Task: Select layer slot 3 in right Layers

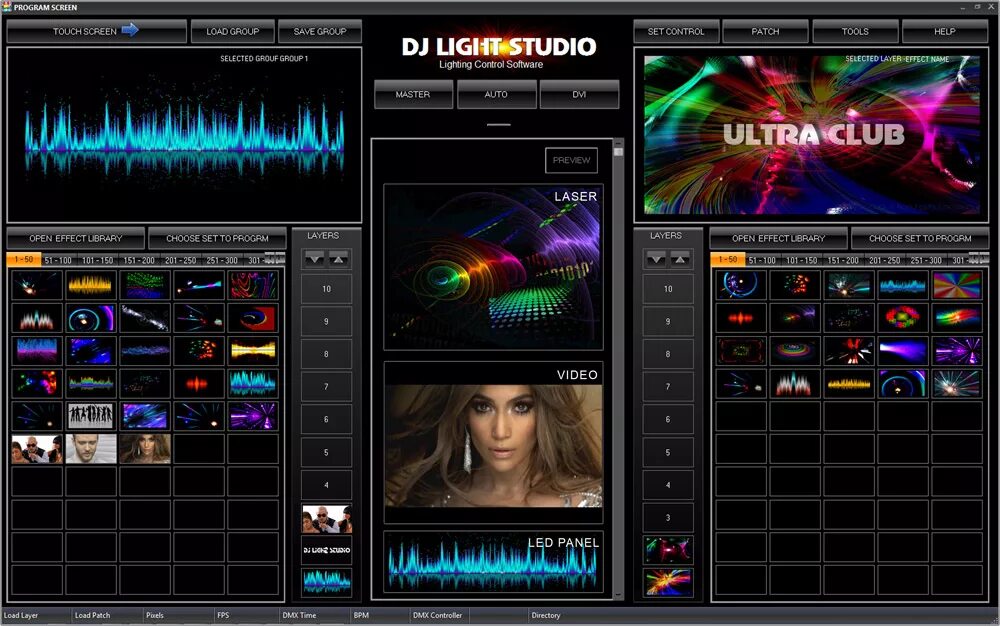Action: pos(668,518)
